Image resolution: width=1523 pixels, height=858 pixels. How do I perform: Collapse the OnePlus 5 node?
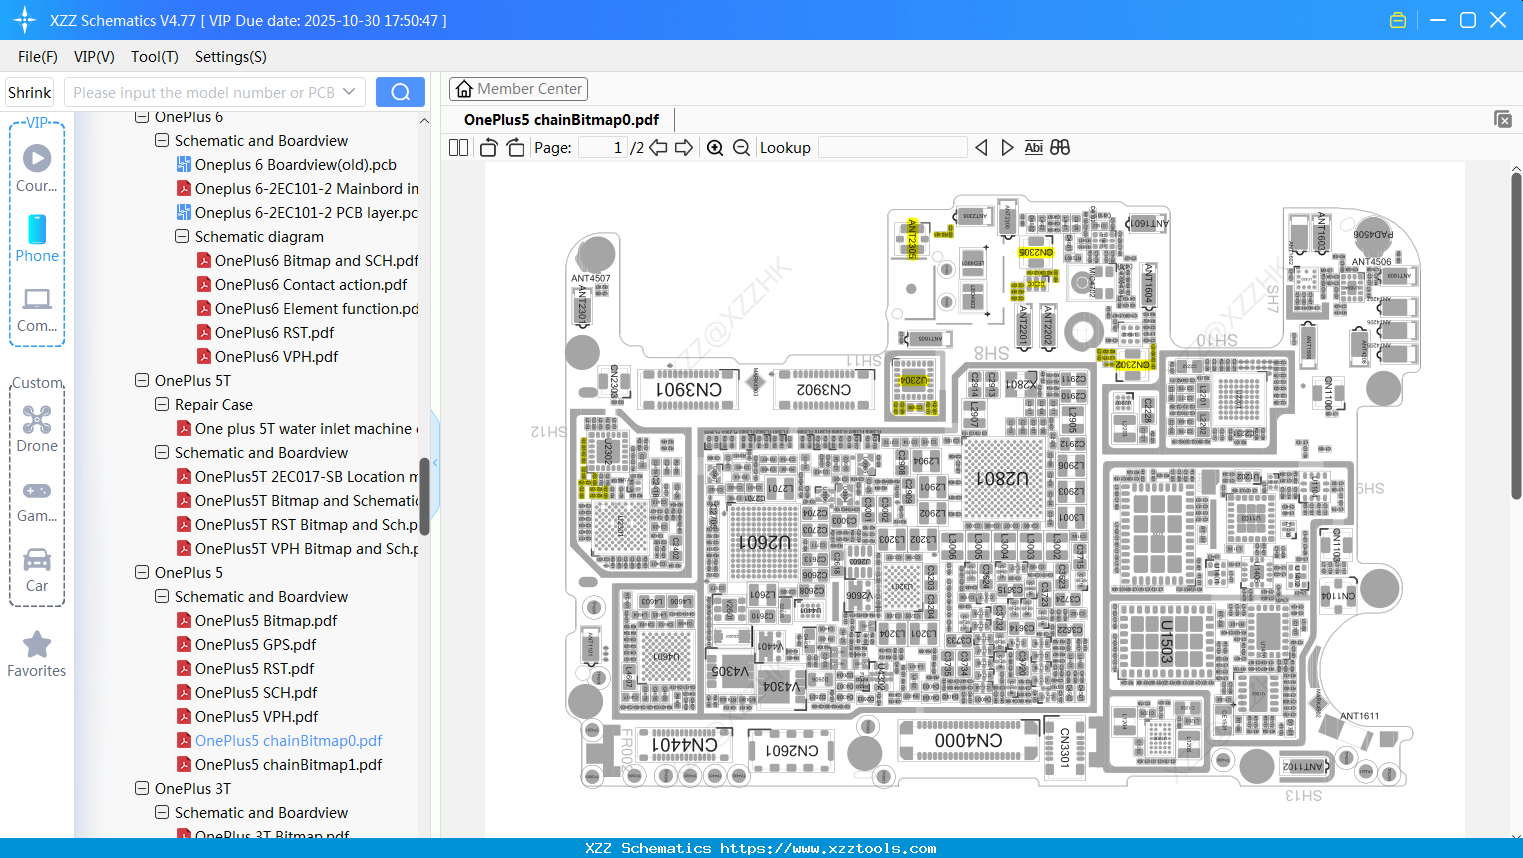142,573
